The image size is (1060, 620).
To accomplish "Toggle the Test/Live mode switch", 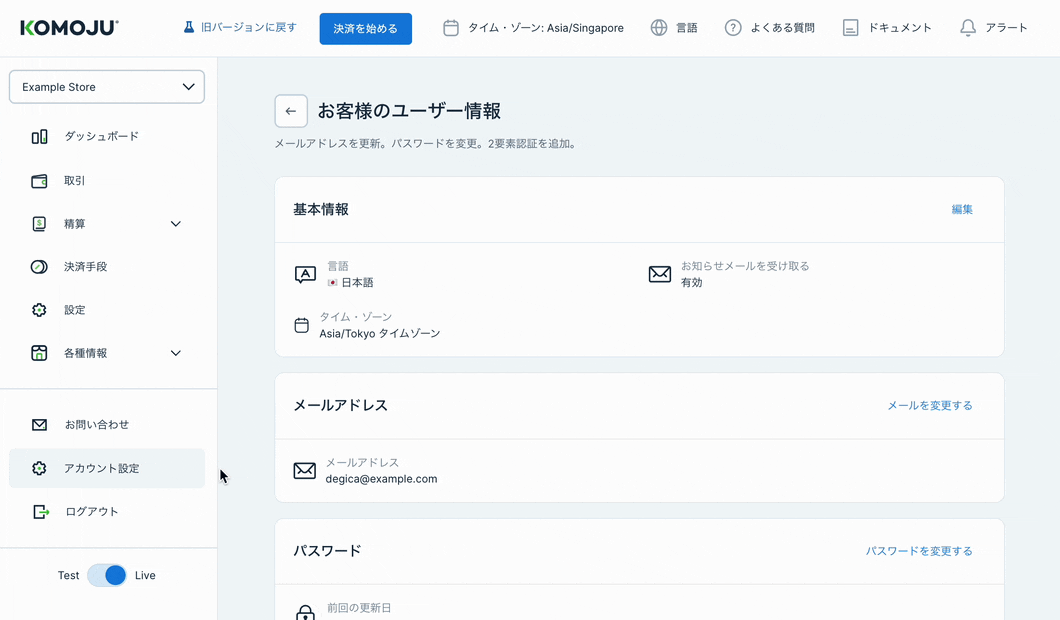I will (107, 575).
